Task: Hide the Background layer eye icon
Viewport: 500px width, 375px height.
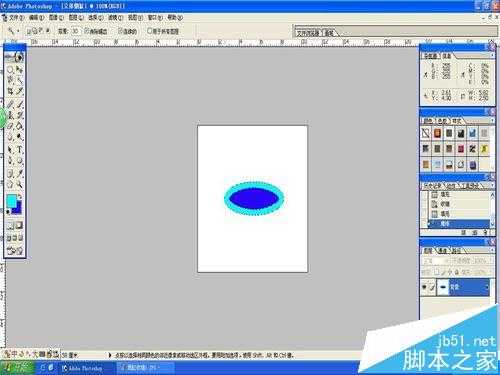Action: 424,287
